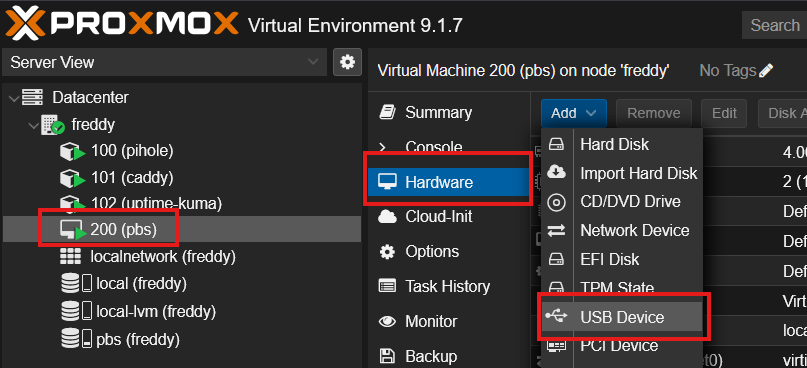Choose Hard Disk from Add menu

point(622,145)
